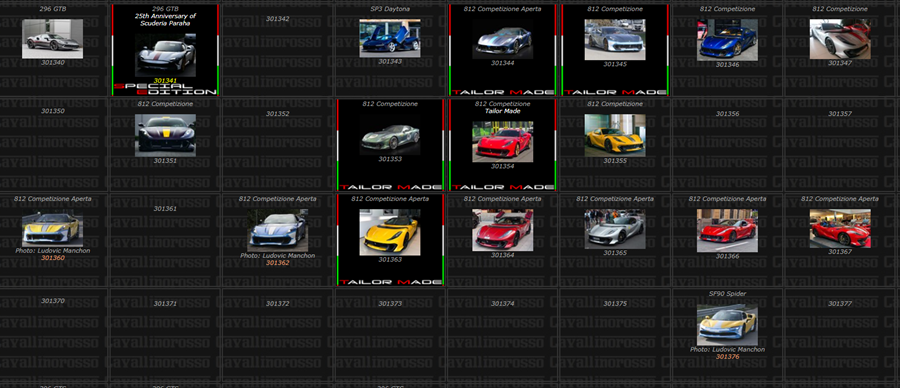Select the white 812 Competizione thumbnail 301347
The height and width of the screenshot is (388, 900).
(840, 39)
